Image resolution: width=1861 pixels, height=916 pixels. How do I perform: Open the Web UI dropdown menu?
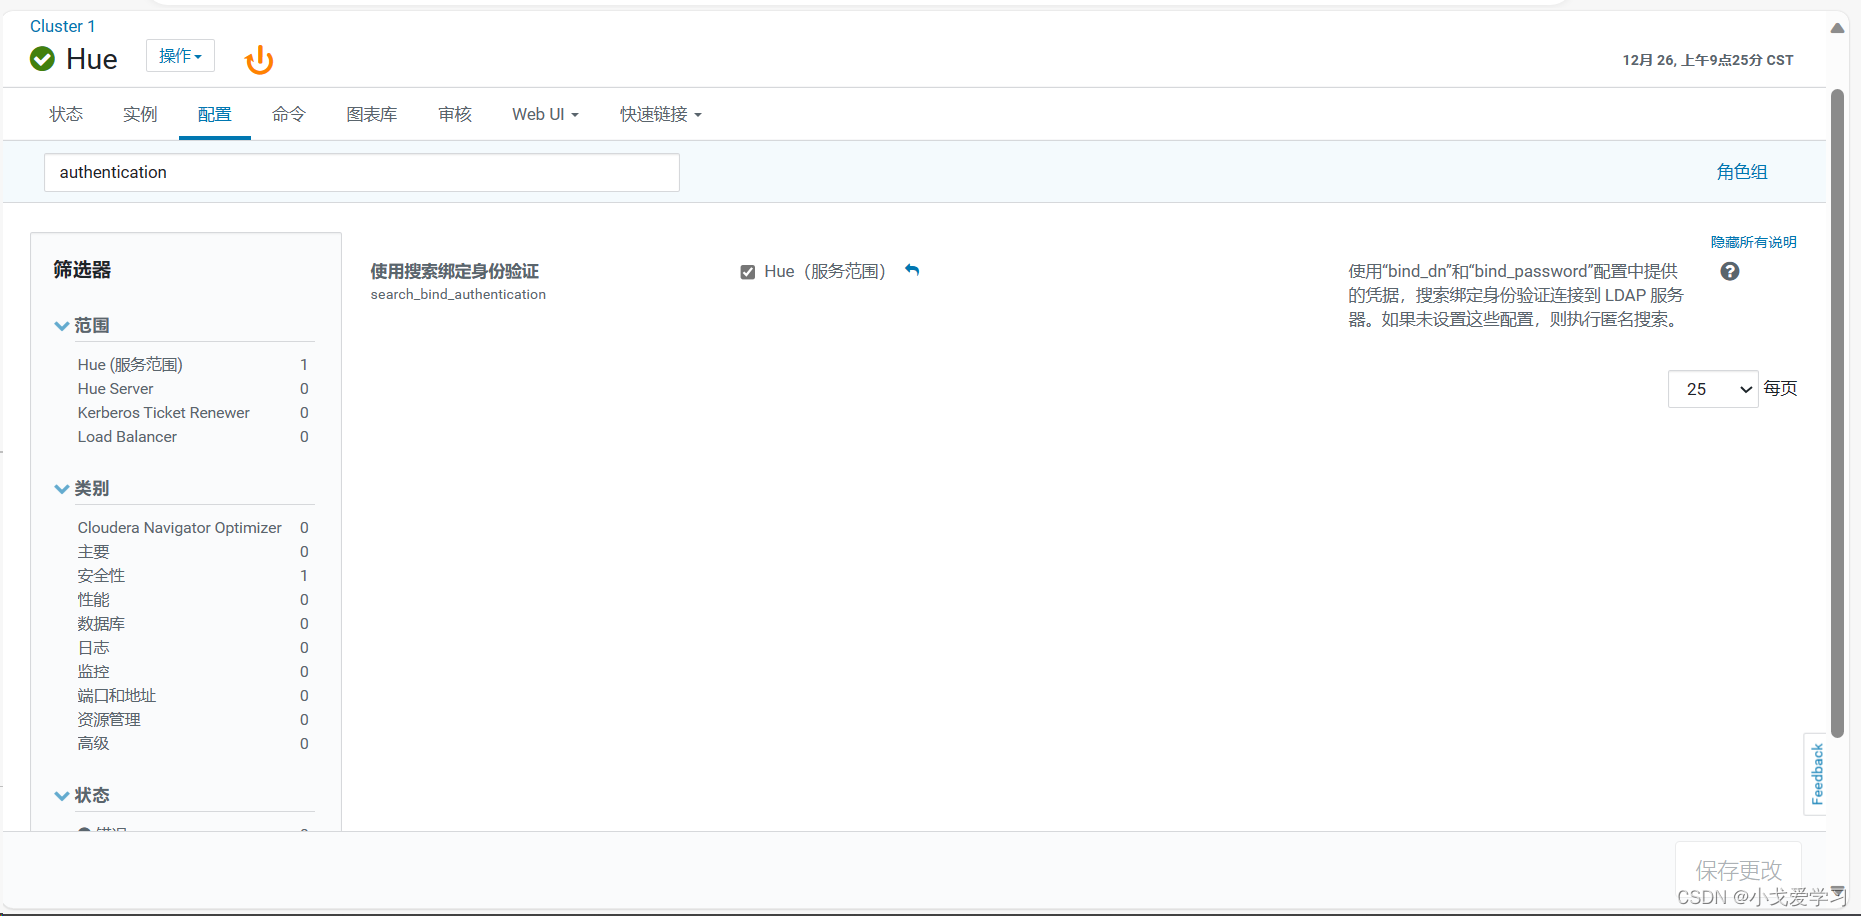tap(545, 114)
